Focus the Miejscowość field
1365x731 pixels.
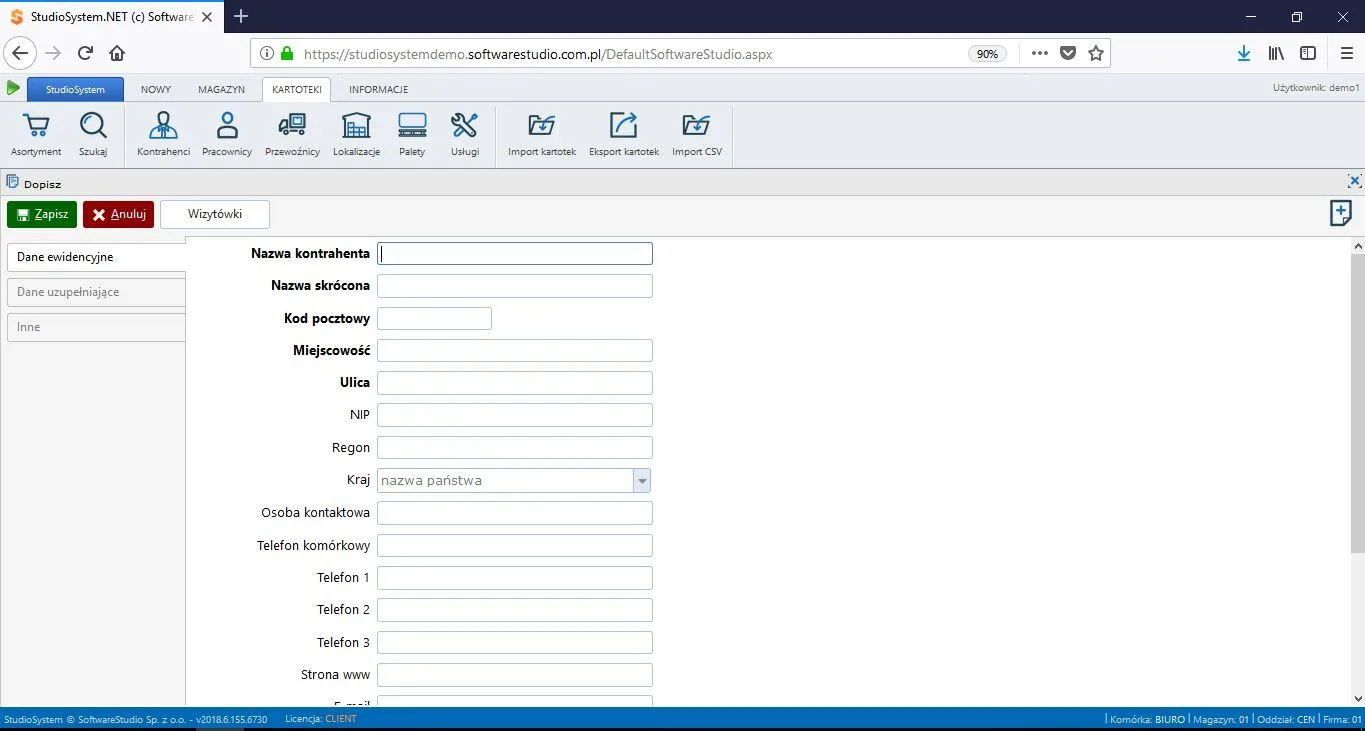[x=515, y=350]
